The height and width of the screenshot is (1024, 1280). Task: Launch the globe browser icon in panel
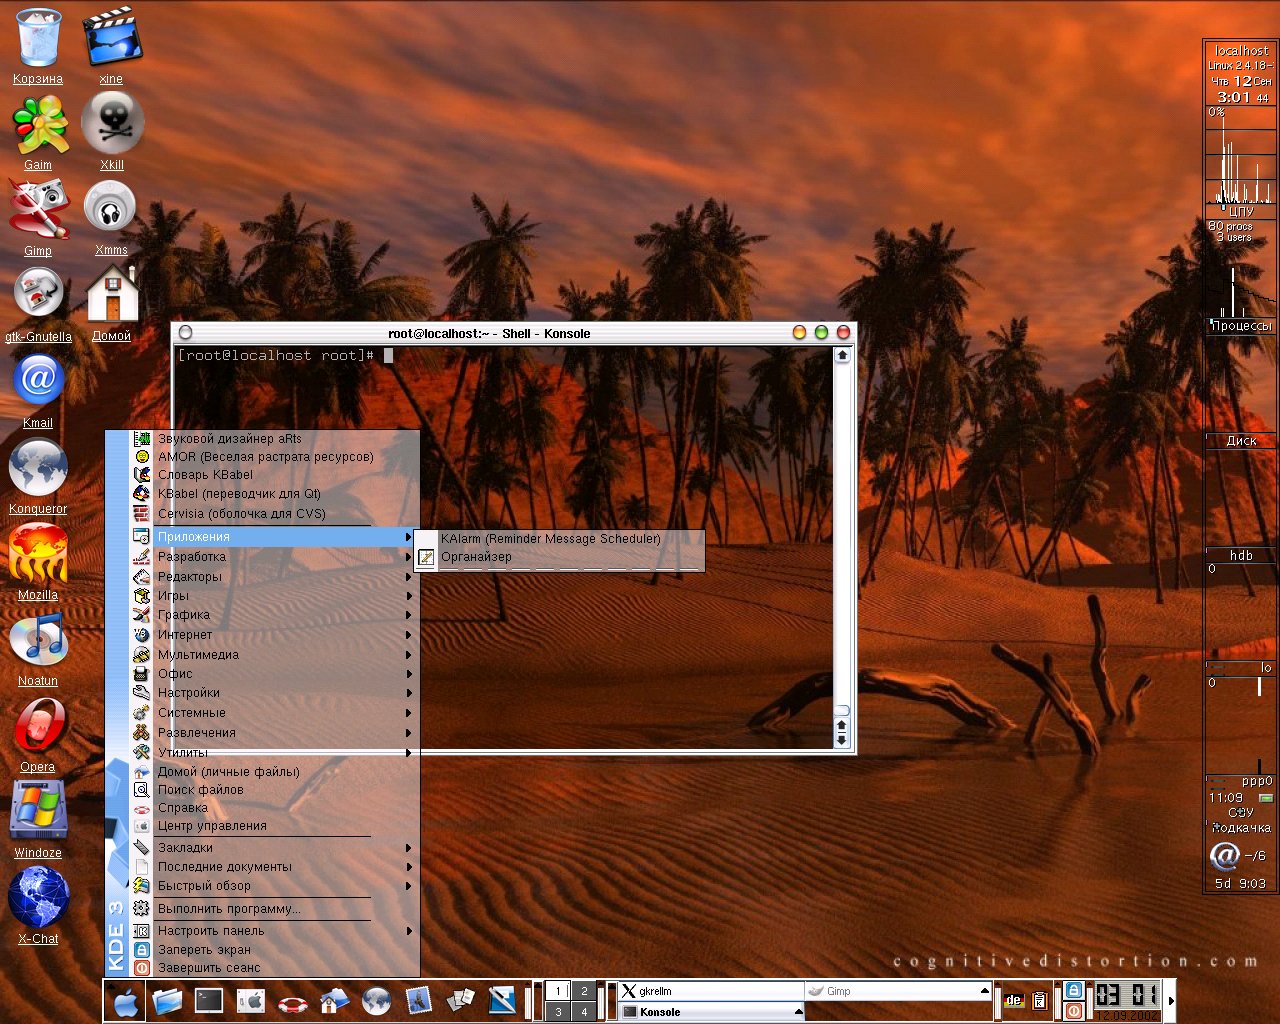(376, 1001)
